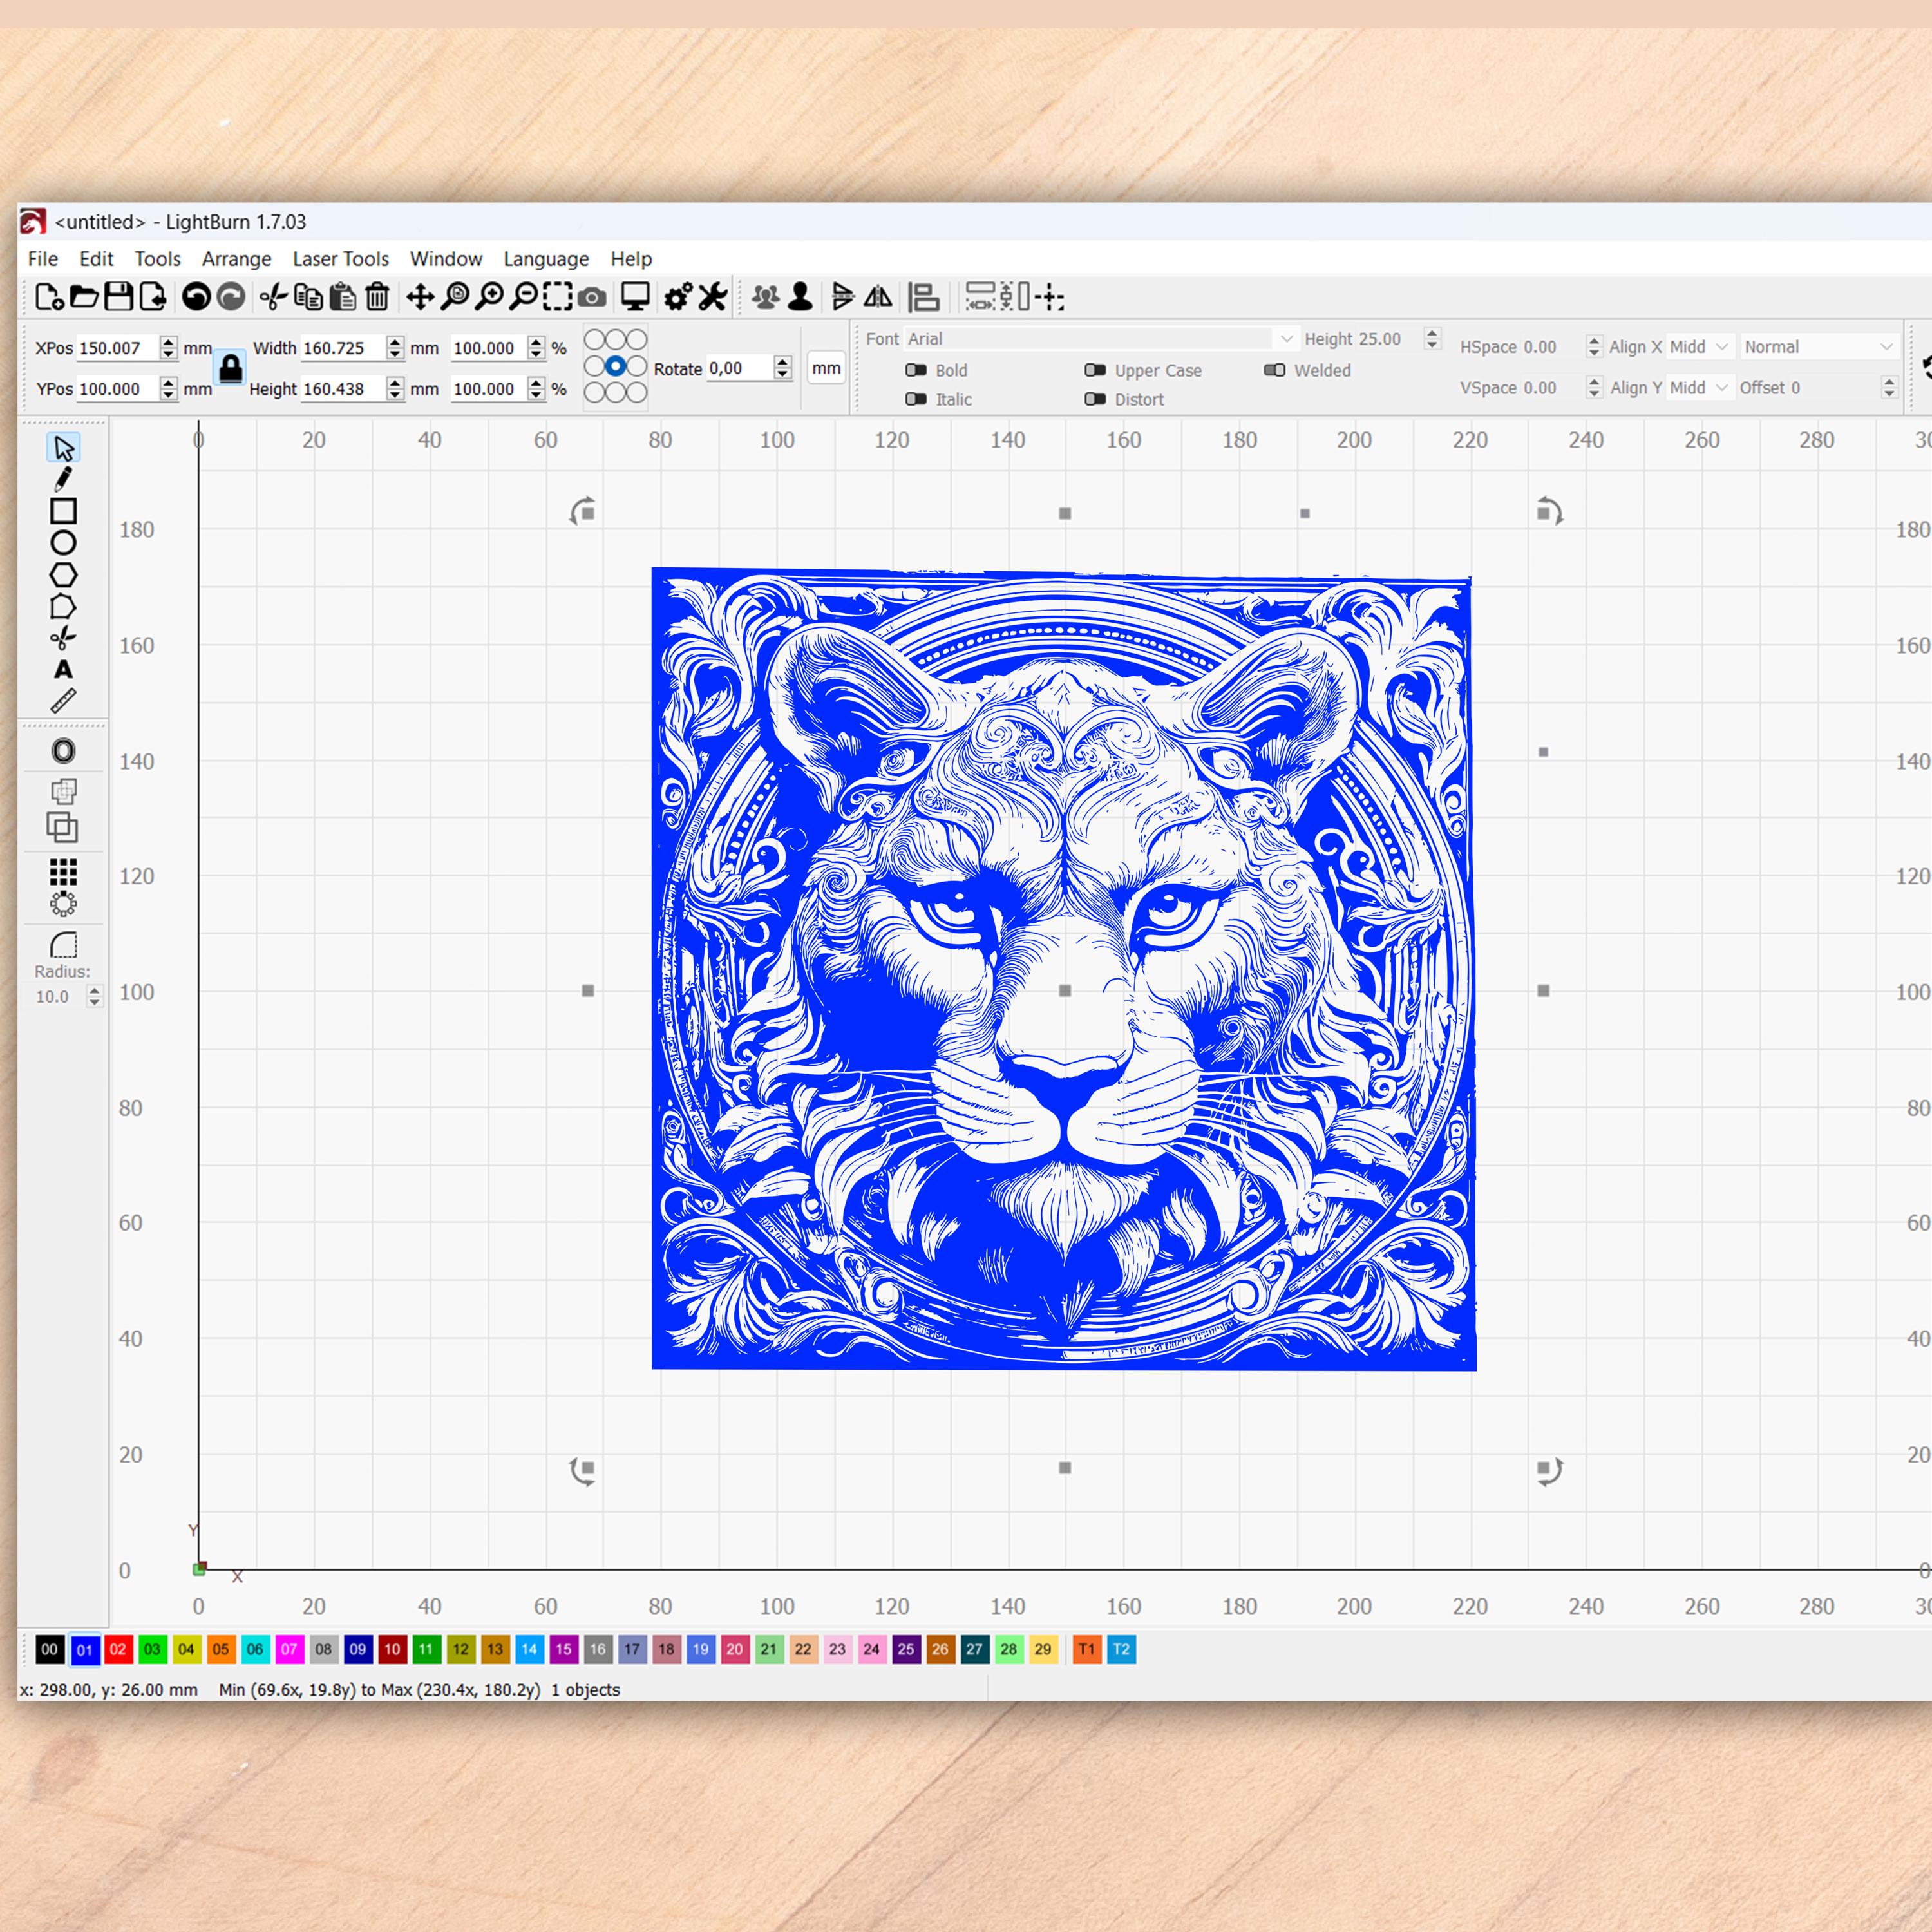Undo the last action

[196, 297]
